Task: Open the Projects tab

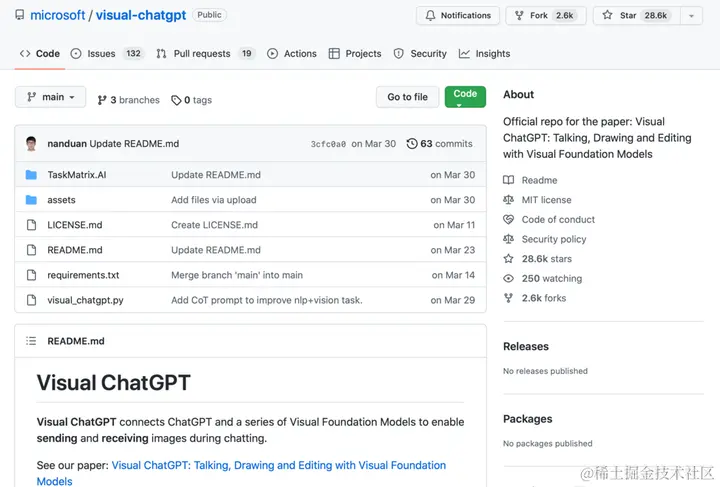Action: 355,54
